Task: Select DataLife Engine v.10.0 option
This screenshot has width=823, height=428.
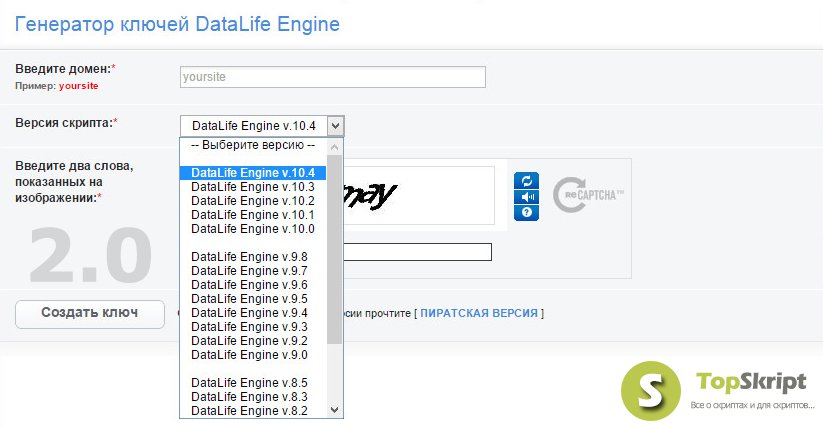Action: 253,229
